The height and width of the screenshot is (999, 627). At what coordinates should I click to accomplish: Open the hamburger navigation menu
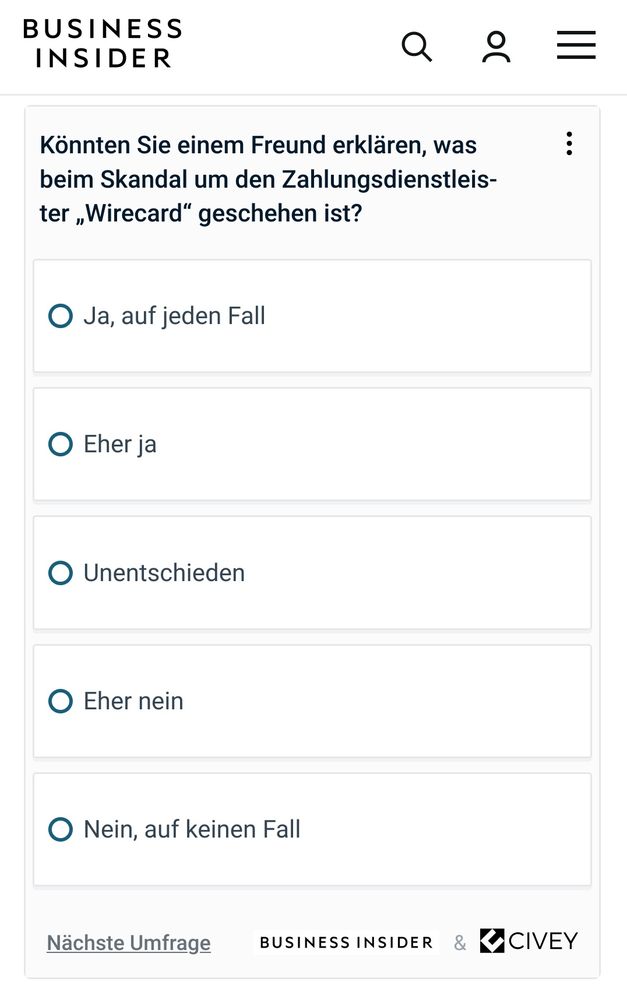[576, 45]
